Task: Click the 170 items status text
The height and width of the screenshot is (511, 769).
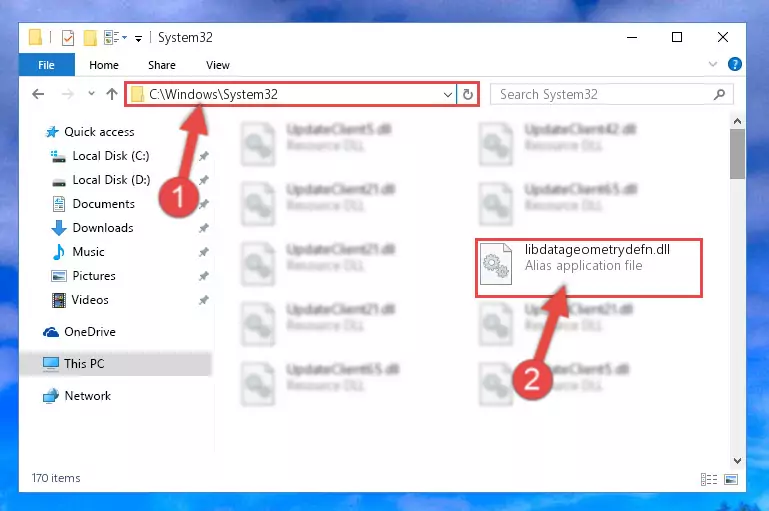Action: point(56,478)
